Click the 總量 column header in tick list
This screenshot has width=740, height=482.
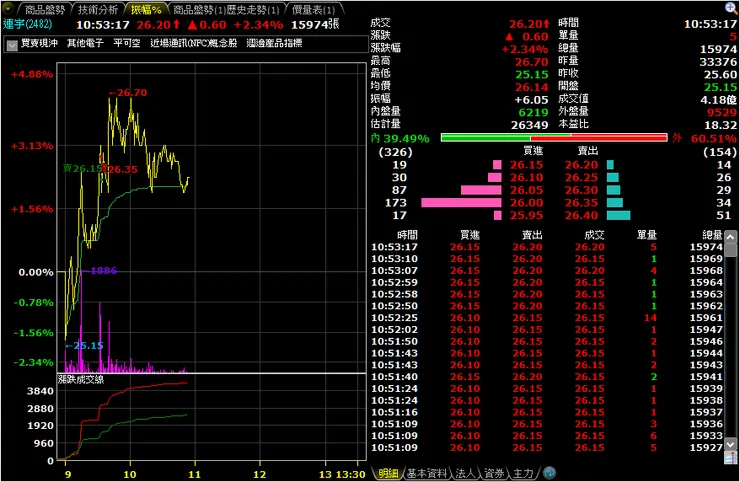point(712,235)
